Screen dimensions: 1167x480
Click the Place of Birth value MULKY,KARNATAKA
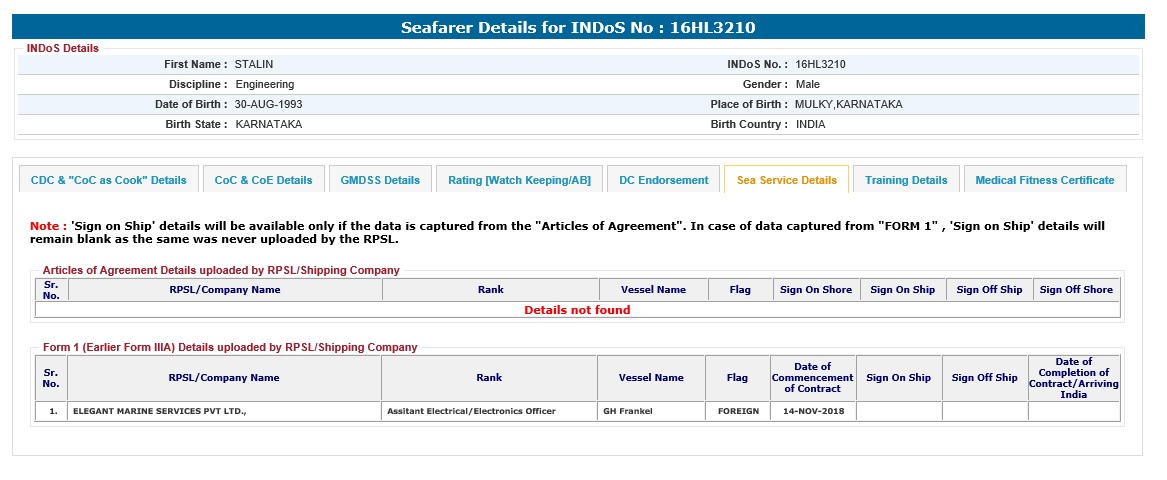click(848, 104)
